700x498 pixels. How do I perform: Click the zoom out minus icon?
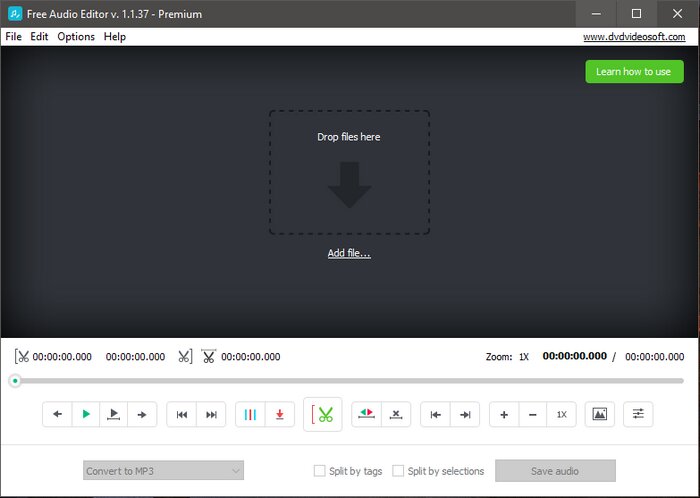533,414
